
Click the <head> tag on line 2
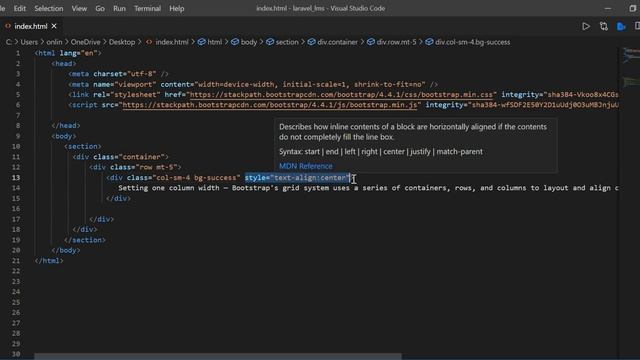pos(64,64)
